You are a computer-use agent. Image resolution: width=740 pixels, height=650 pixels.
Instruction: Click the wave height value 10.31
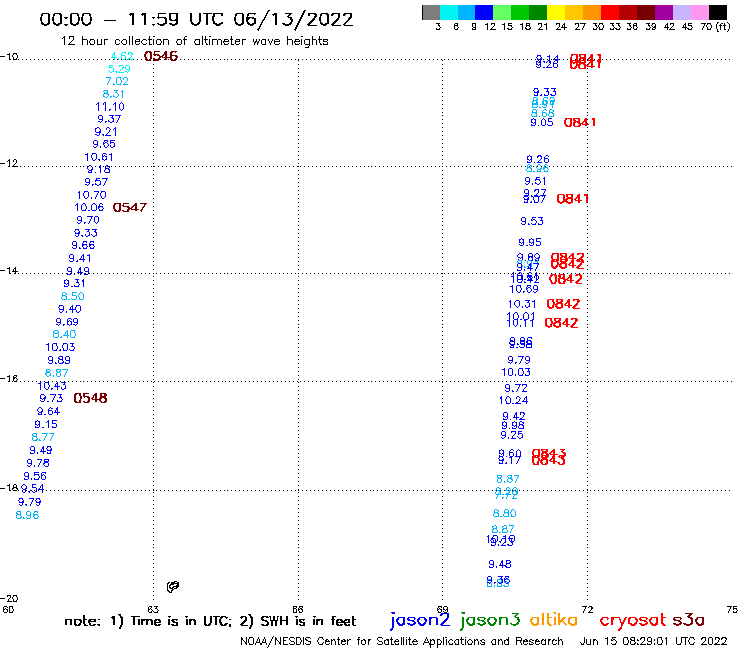522,304
